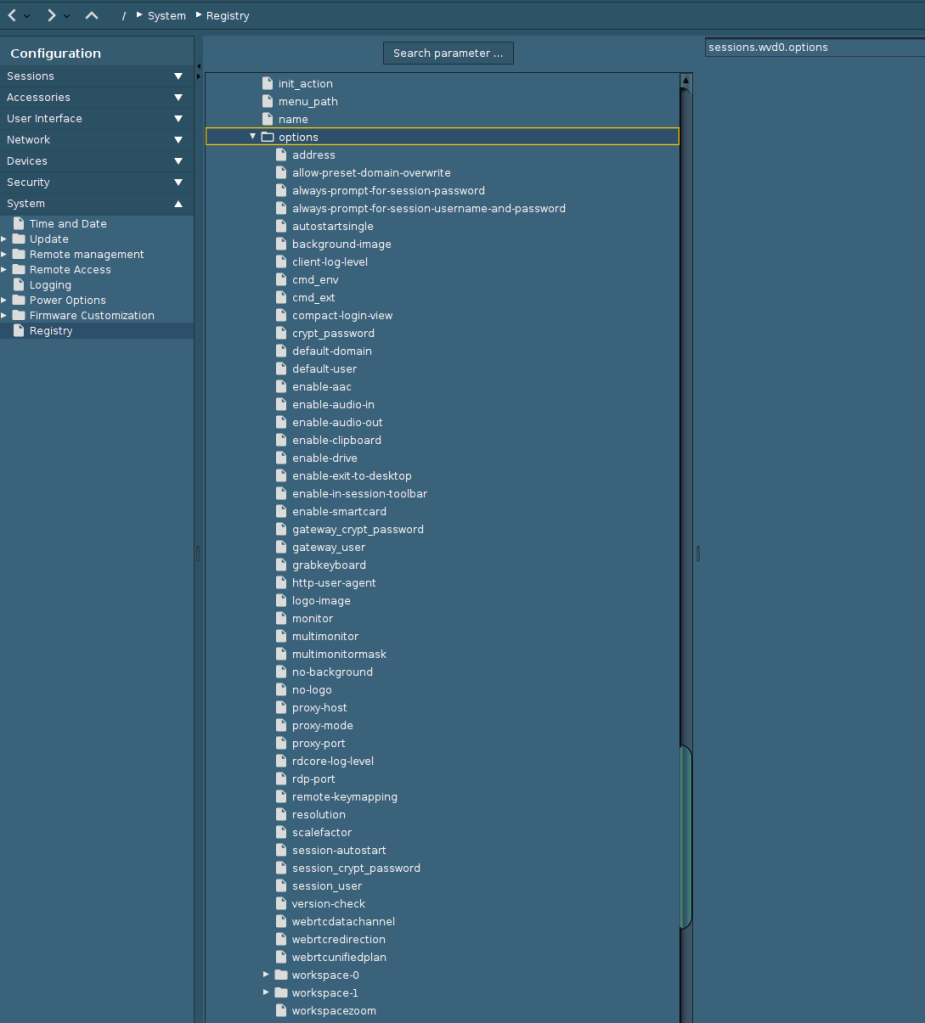
Task: Click the Search parameter button
Action: [448, 53]
